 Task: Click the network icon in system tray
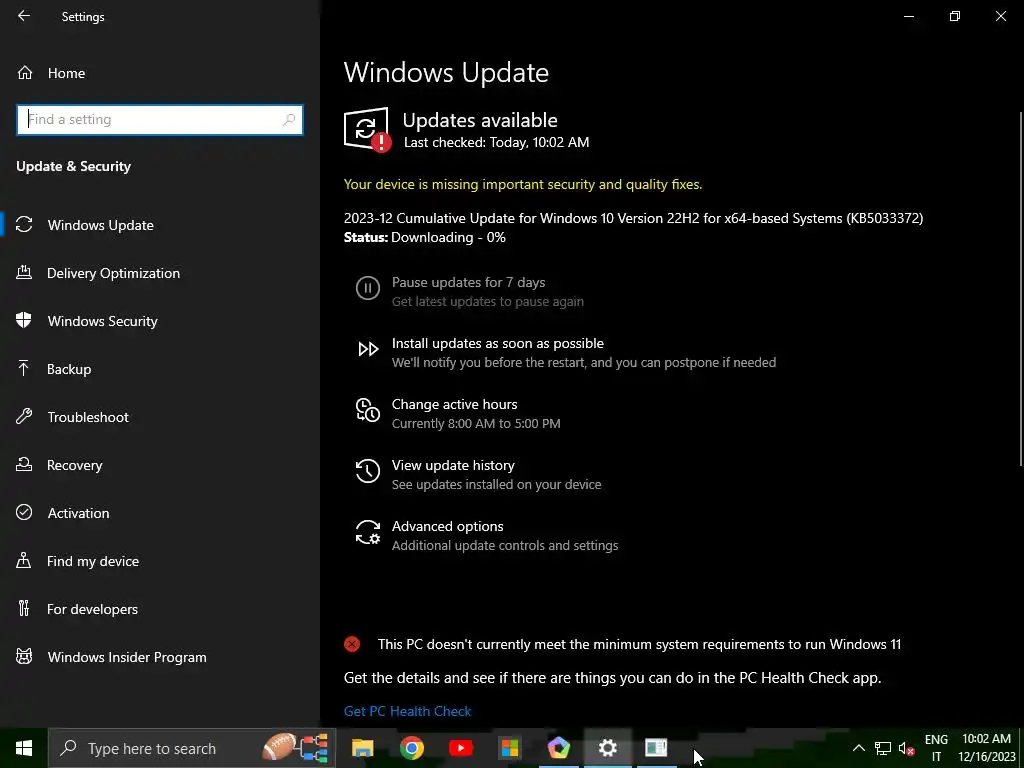pos(883,748)
